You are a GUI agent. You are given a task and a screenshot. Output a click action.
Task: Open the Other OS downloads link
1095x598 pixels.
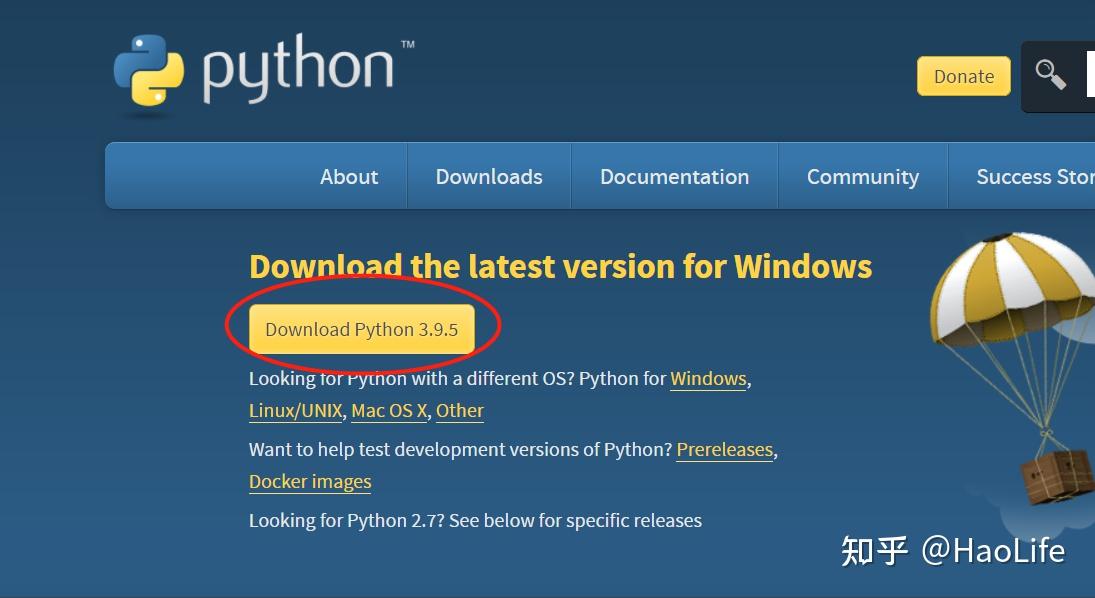(x=459, y=410)
